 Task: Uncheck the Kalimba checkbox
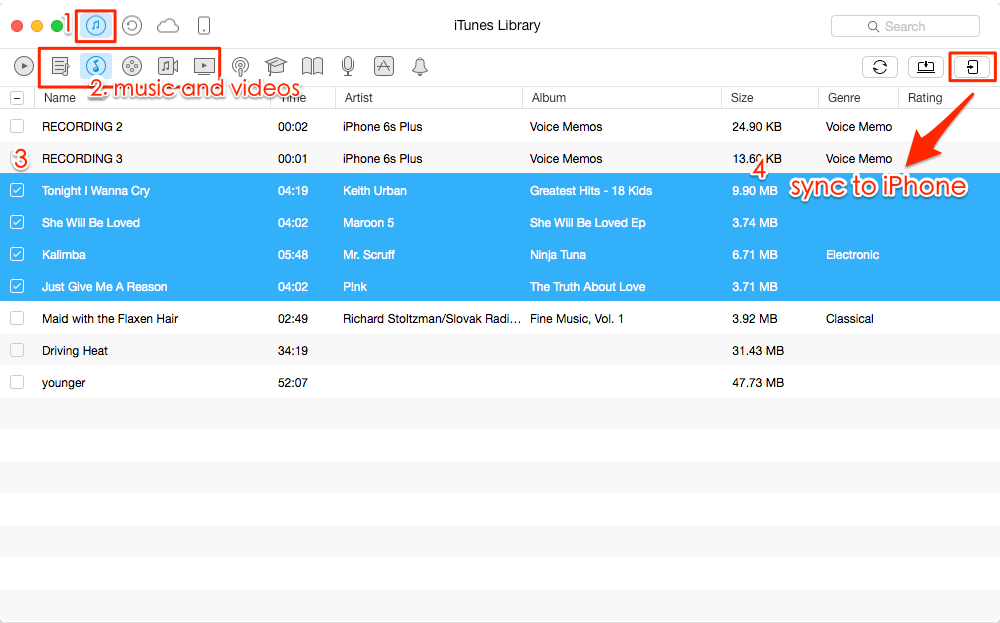tap(17, 254)
